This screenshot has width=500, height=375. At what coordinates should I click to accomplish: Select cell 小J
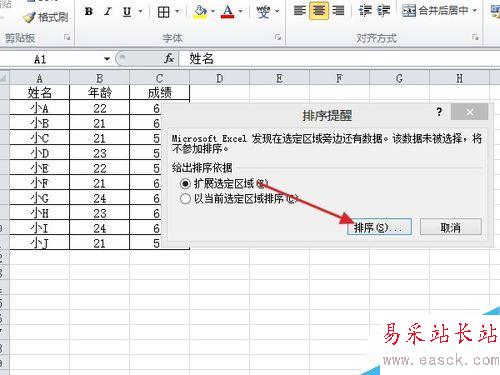pyautogui.click(x=39, y=243)
